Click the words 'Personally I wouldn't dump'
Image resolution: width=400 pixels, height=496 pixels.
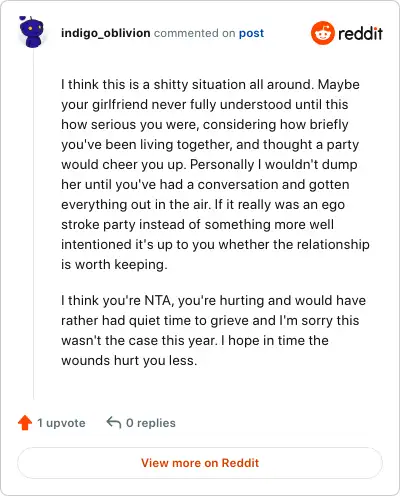pos(273,164)
